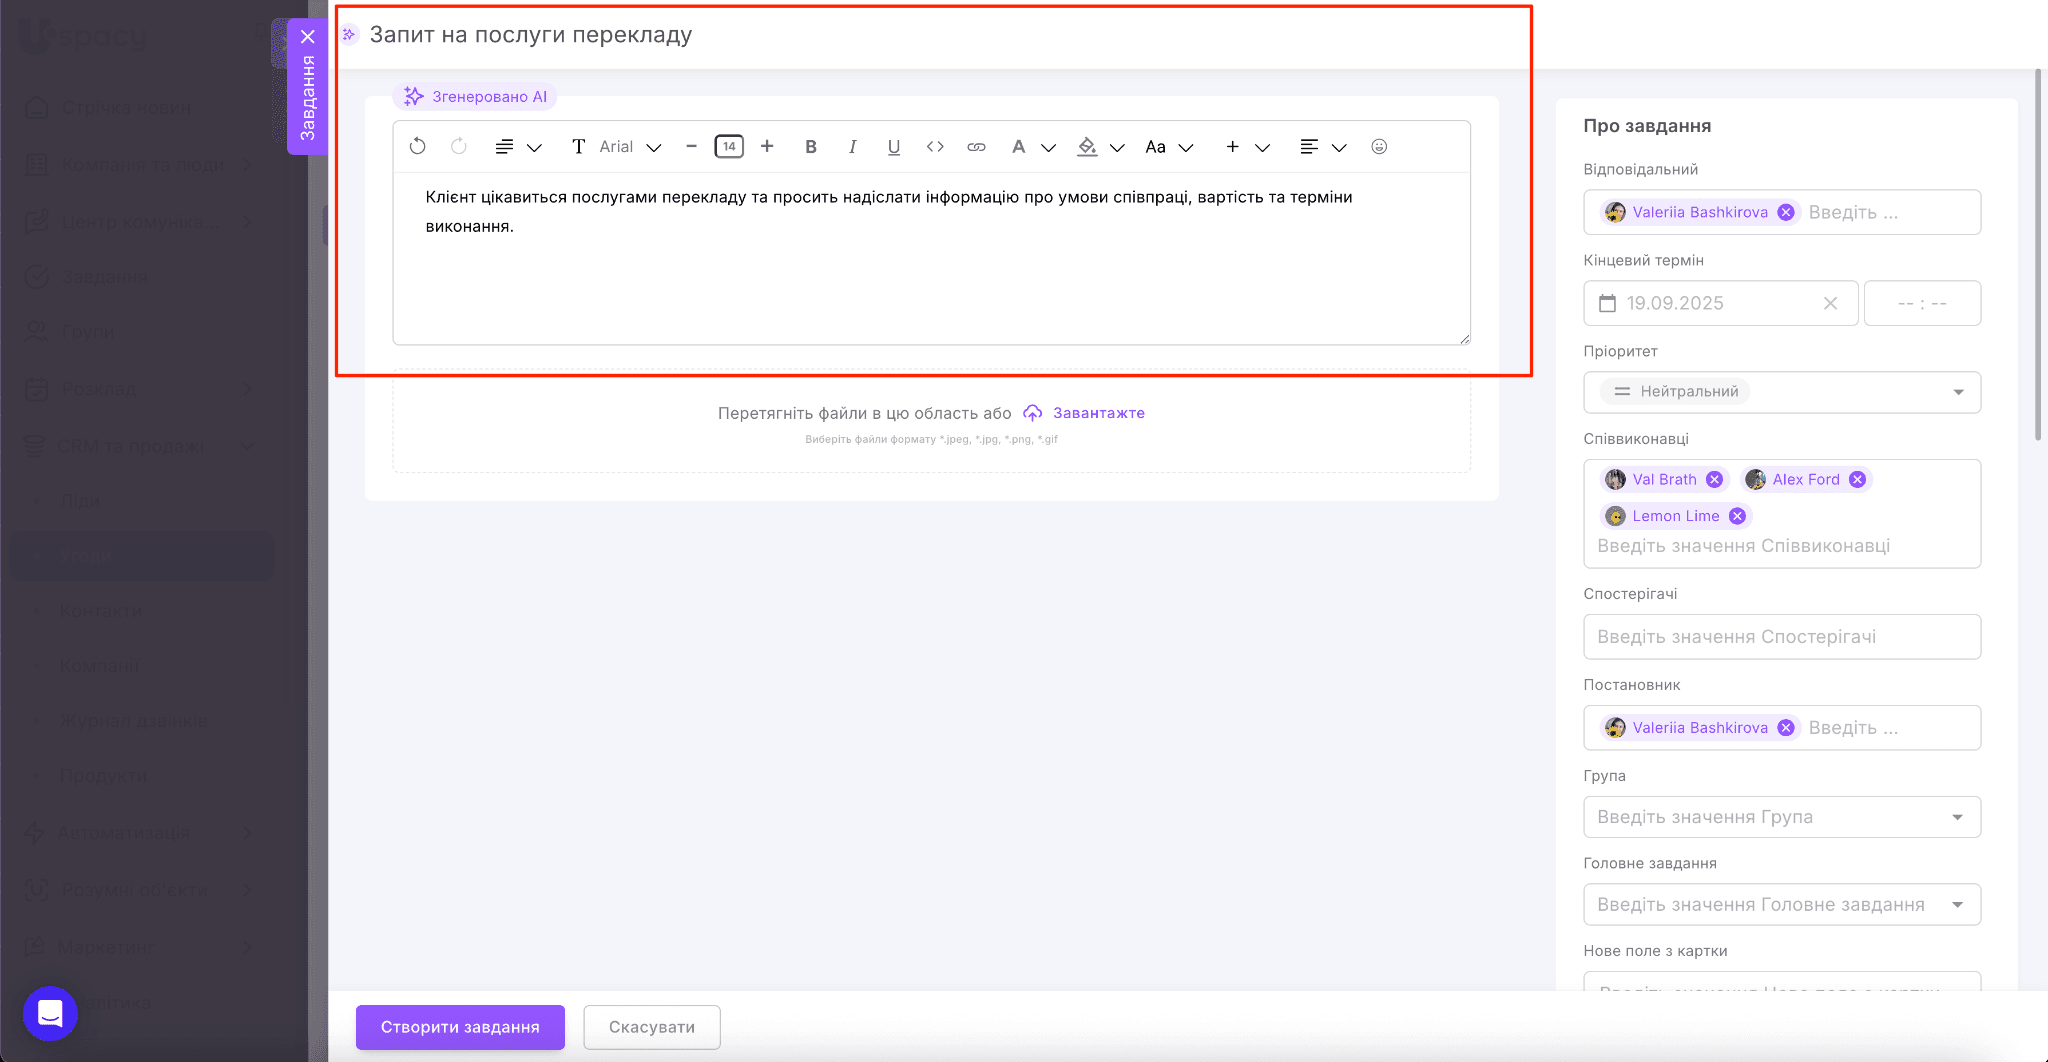Click the Про завдання heading
The image size is (2048, 1062).
click(1647, 126)
